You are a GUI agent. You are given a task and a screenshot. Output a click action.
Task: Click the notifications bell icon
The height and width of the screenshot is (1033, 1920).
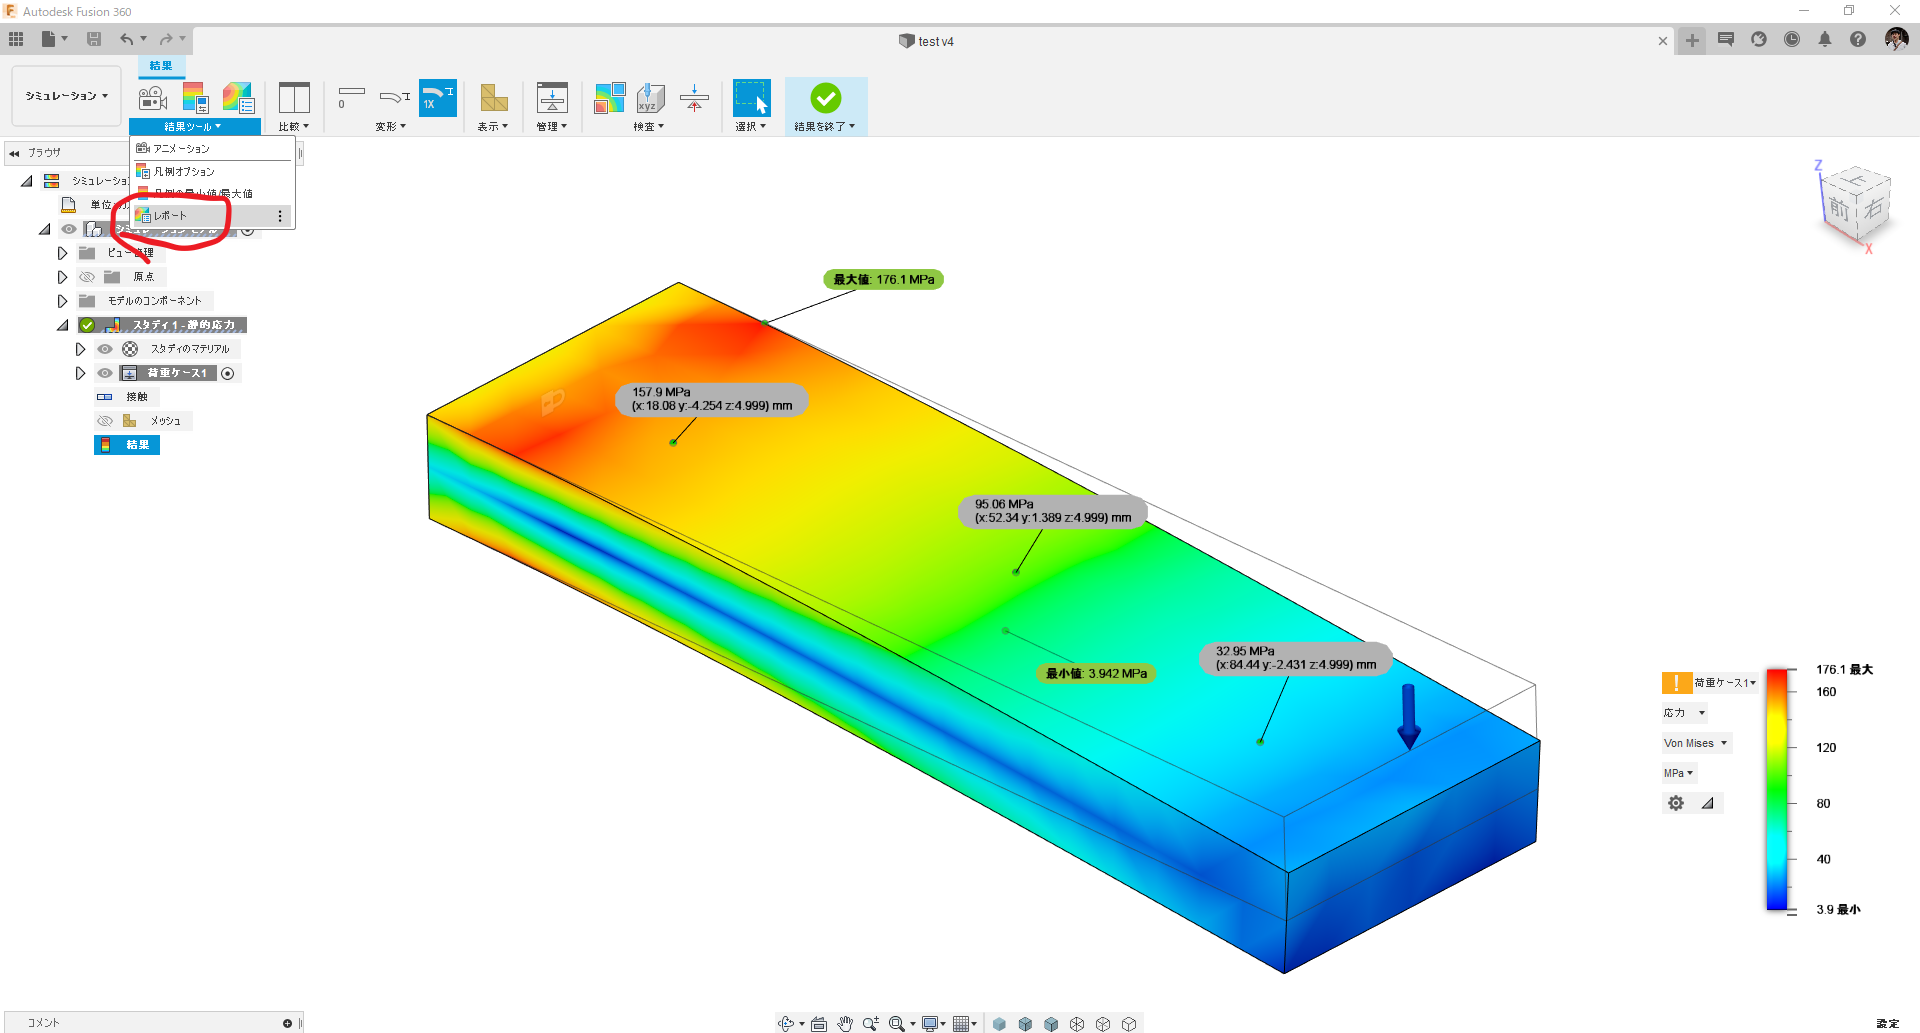1825,39
